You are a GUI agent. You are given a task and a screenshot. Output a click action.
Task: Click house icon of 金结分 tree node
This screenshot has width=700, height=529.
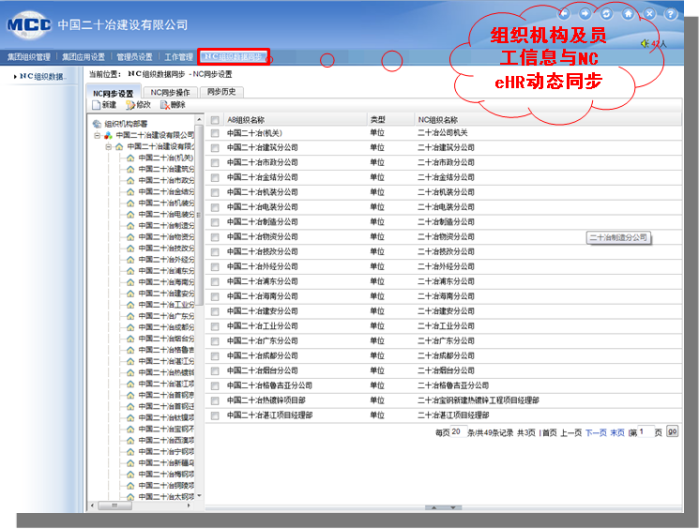(x=130, y=192)
